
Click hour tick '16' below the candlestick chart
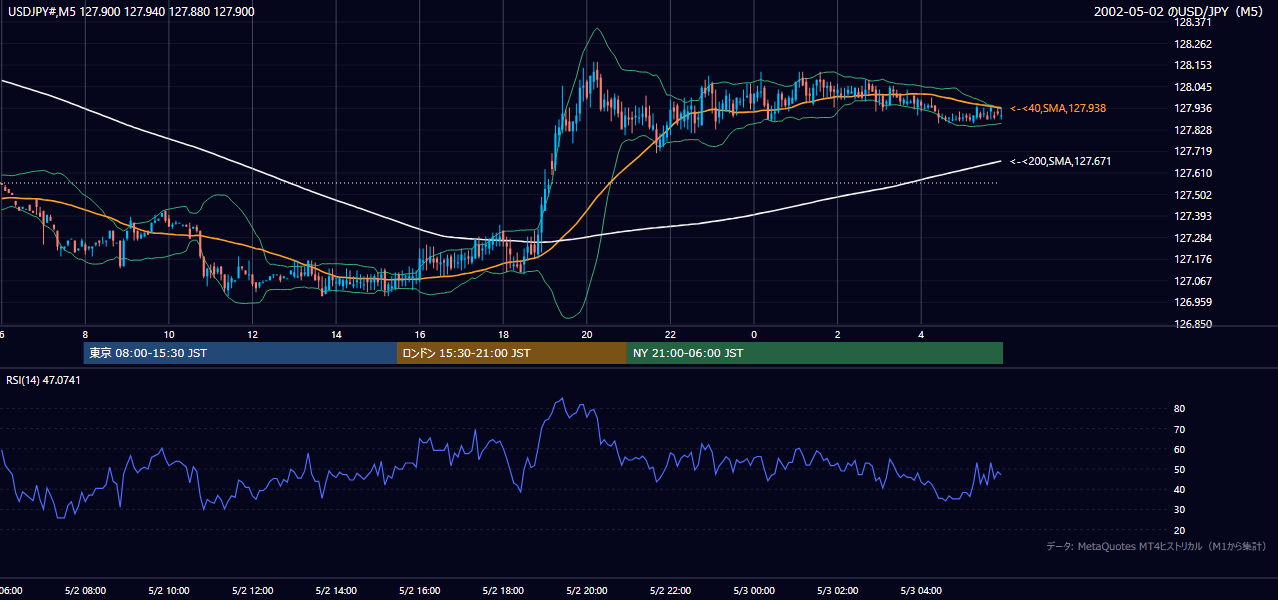420,334
